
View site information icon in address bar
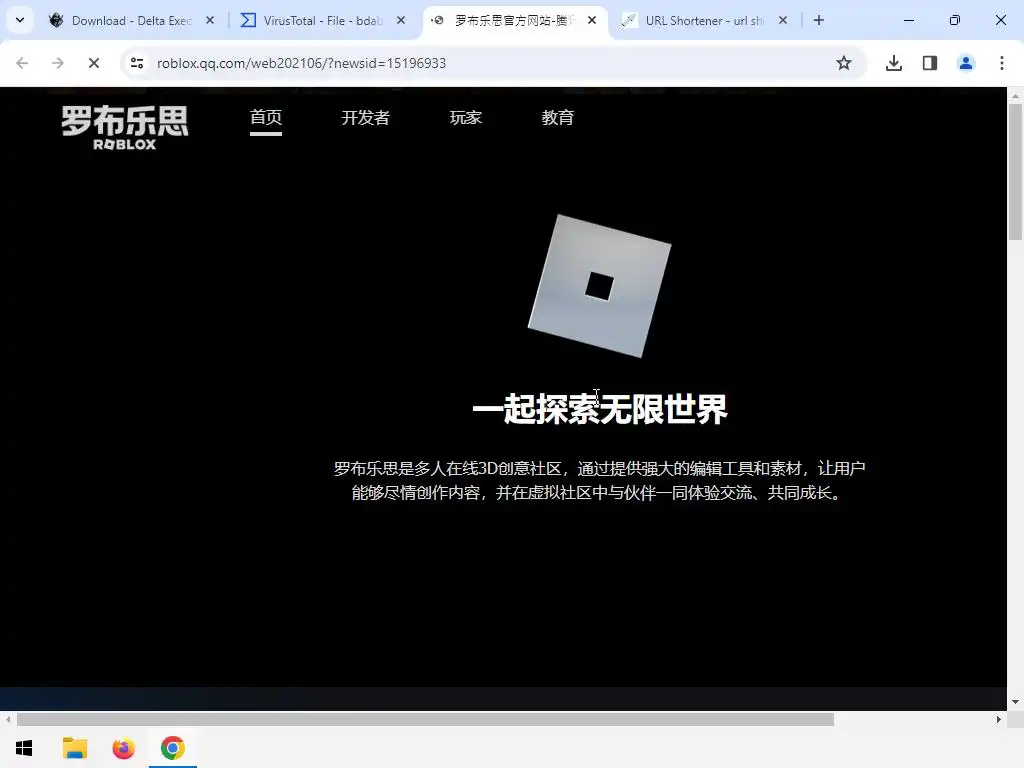coord(137,63)
